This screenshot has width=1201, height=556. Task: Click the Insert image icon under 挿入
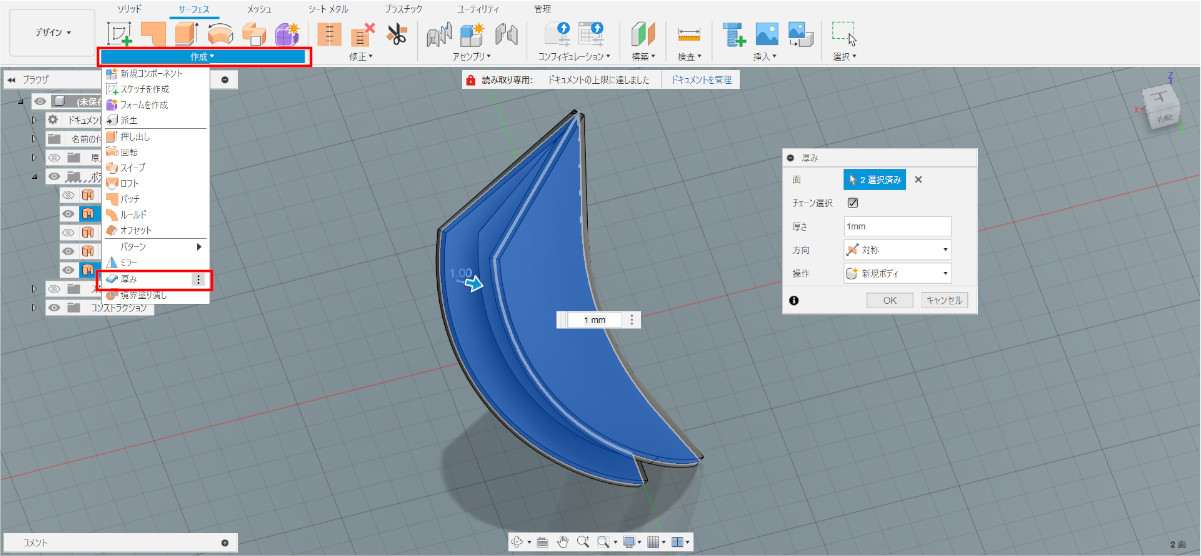click(x=767, y=34)
